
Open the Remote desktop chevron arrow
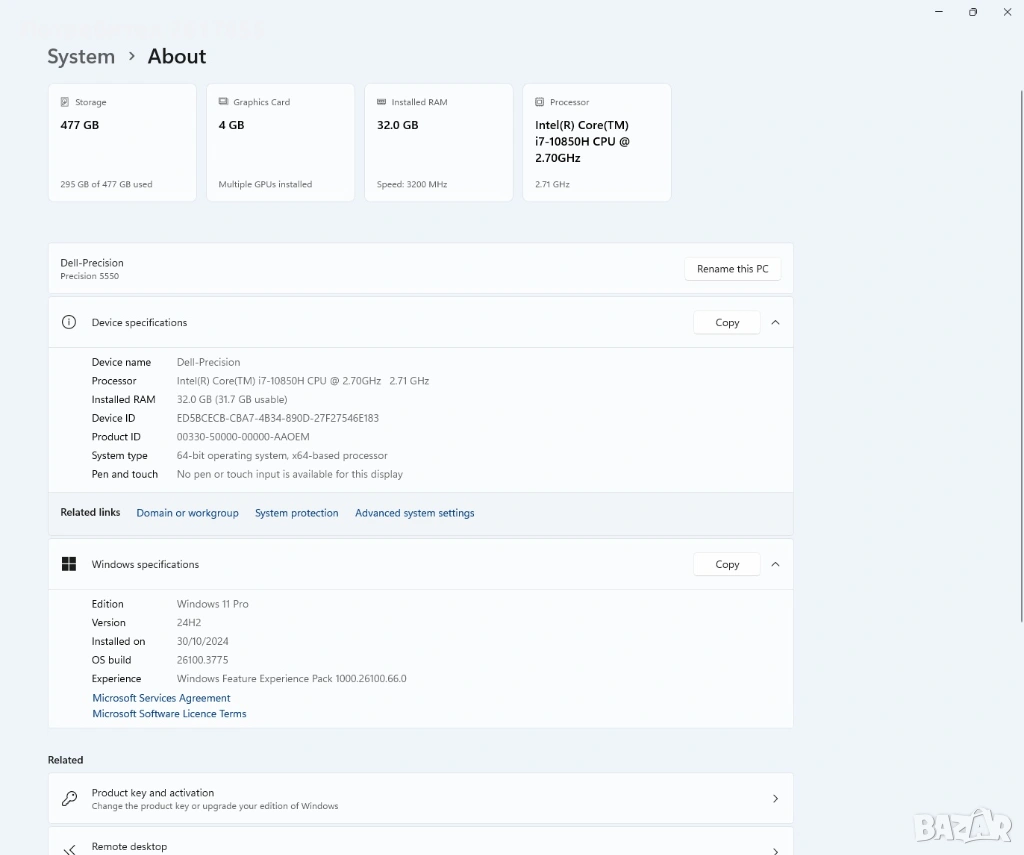(775, 850)
